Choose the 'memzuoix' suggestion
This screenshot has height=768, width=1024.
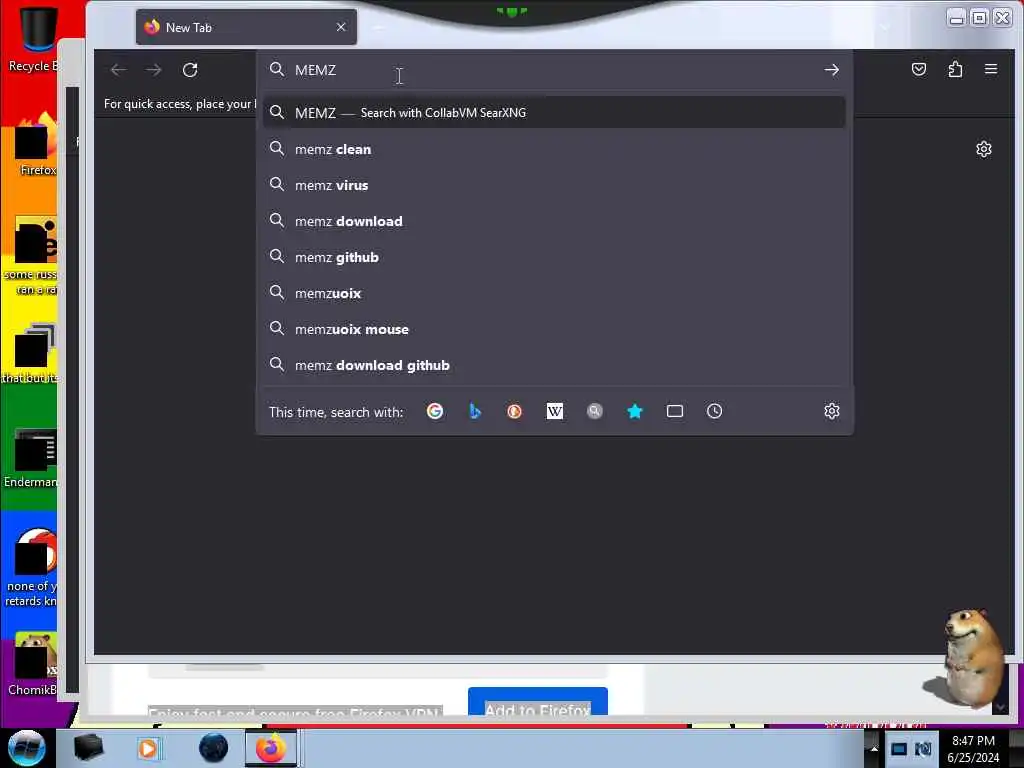tap(554, 293)
